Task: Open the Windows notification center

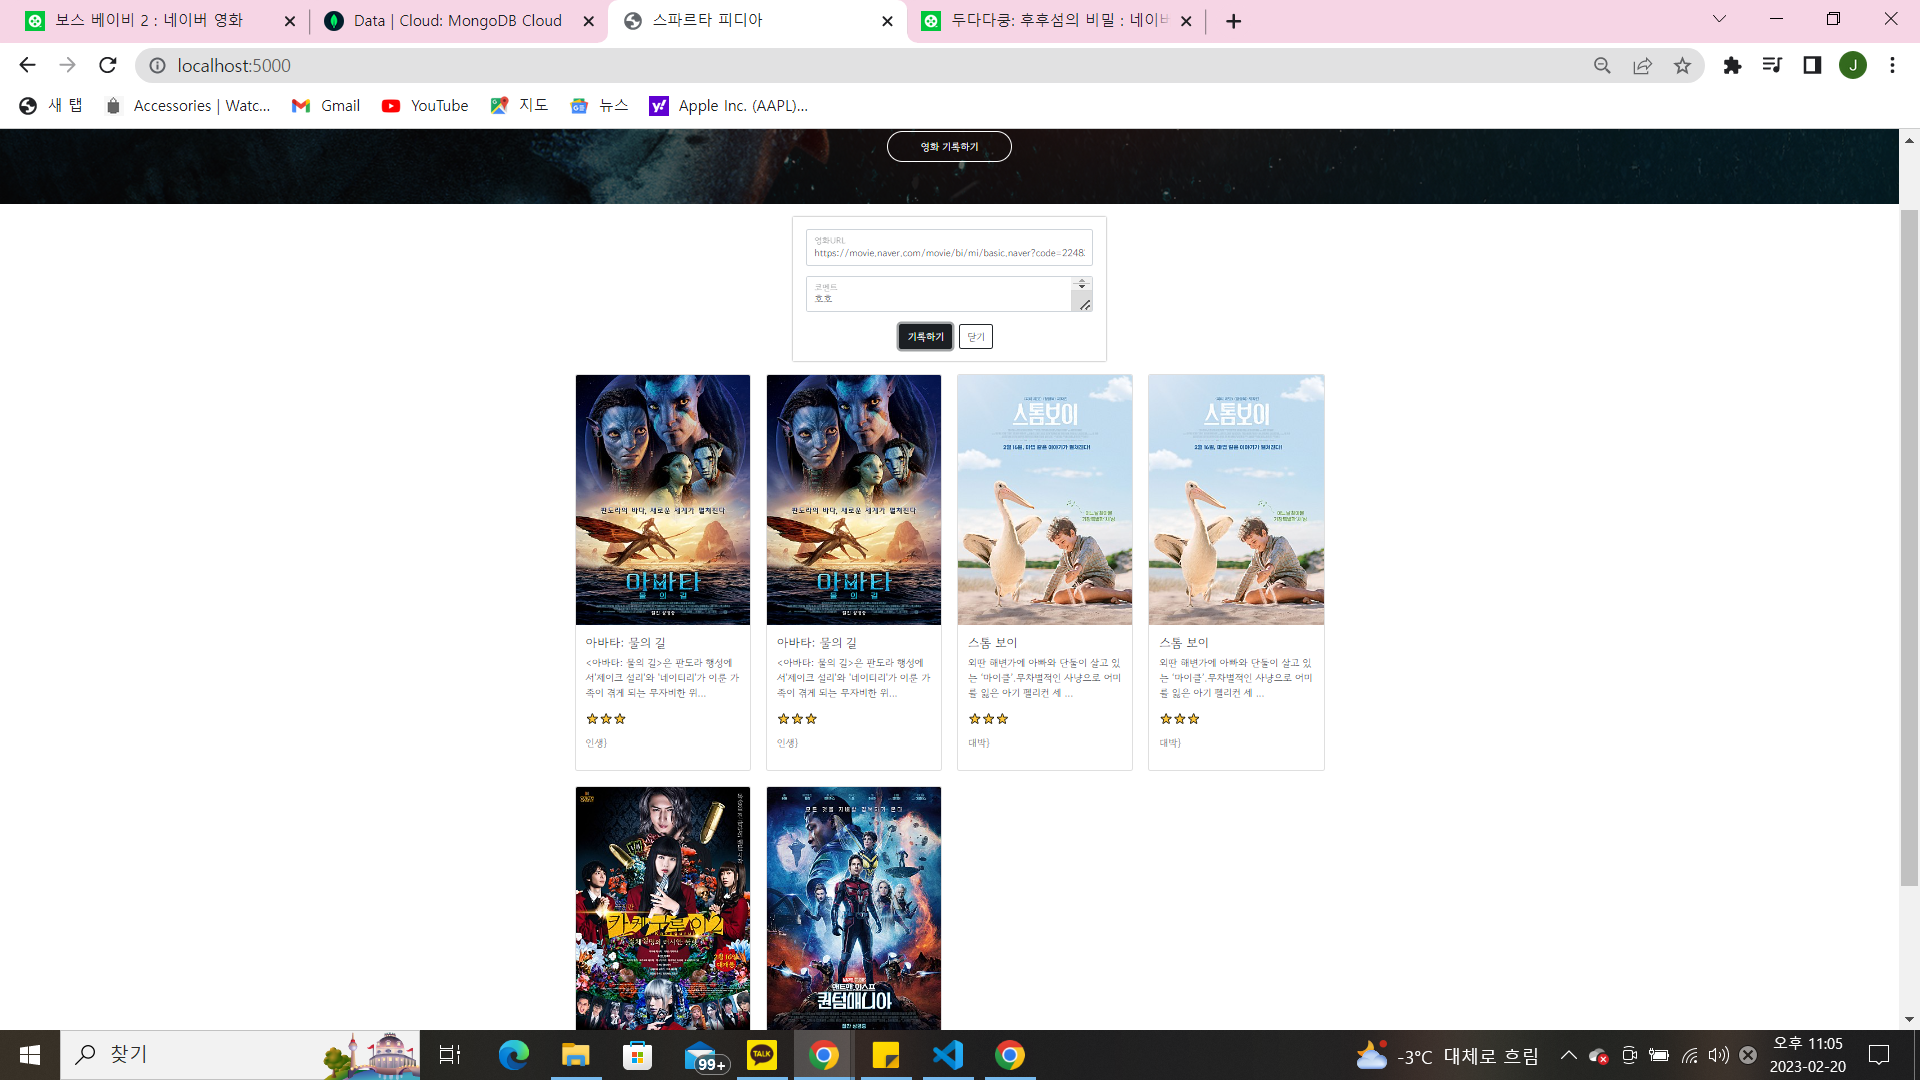Action: [x=1880, y=1055]
